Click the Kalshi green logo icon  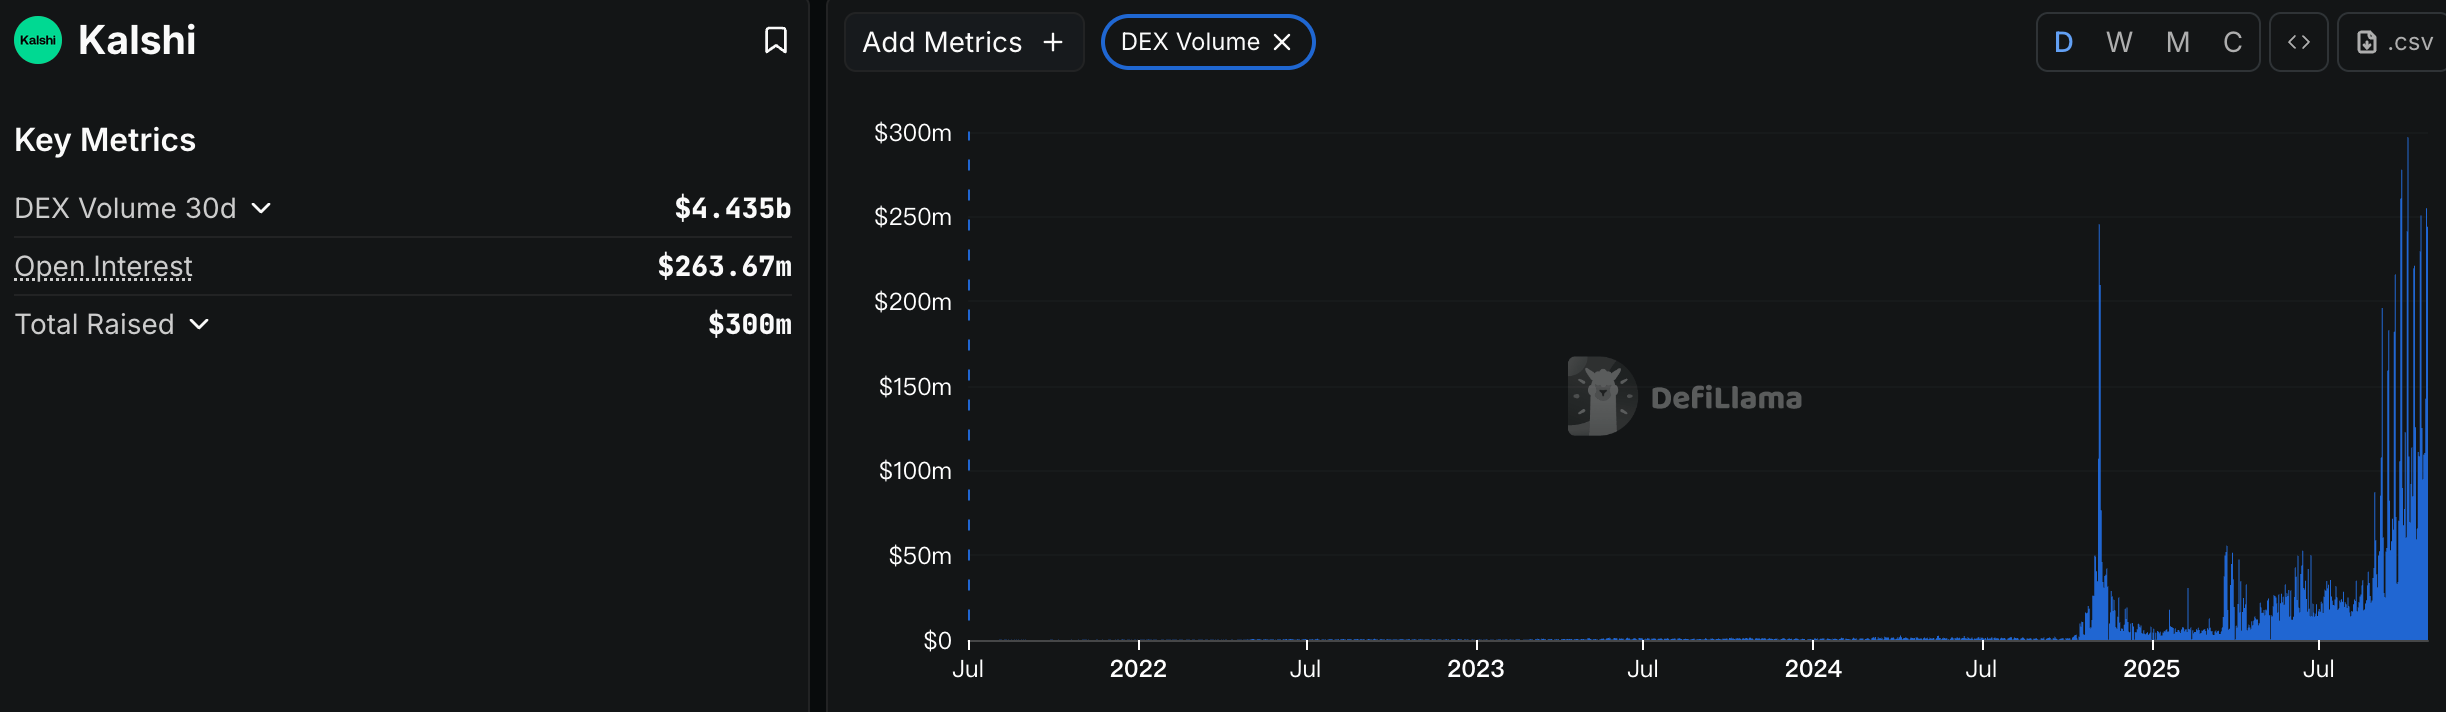tap(38, 40)
